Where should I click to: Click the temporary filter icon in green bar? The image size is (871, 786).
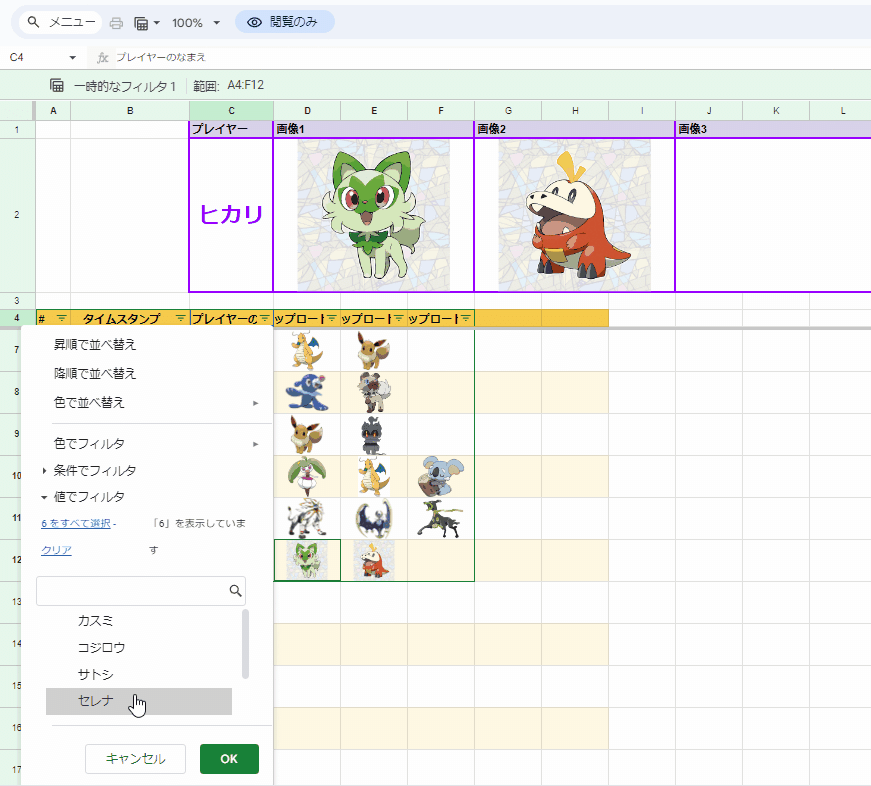[x=57, y=86]
